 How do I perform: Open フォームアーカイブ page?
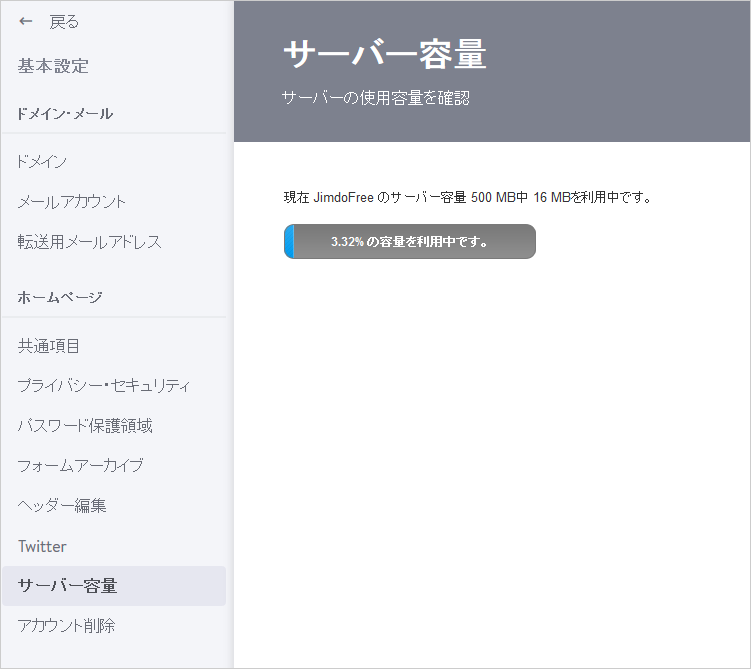(x=80, y=465)
